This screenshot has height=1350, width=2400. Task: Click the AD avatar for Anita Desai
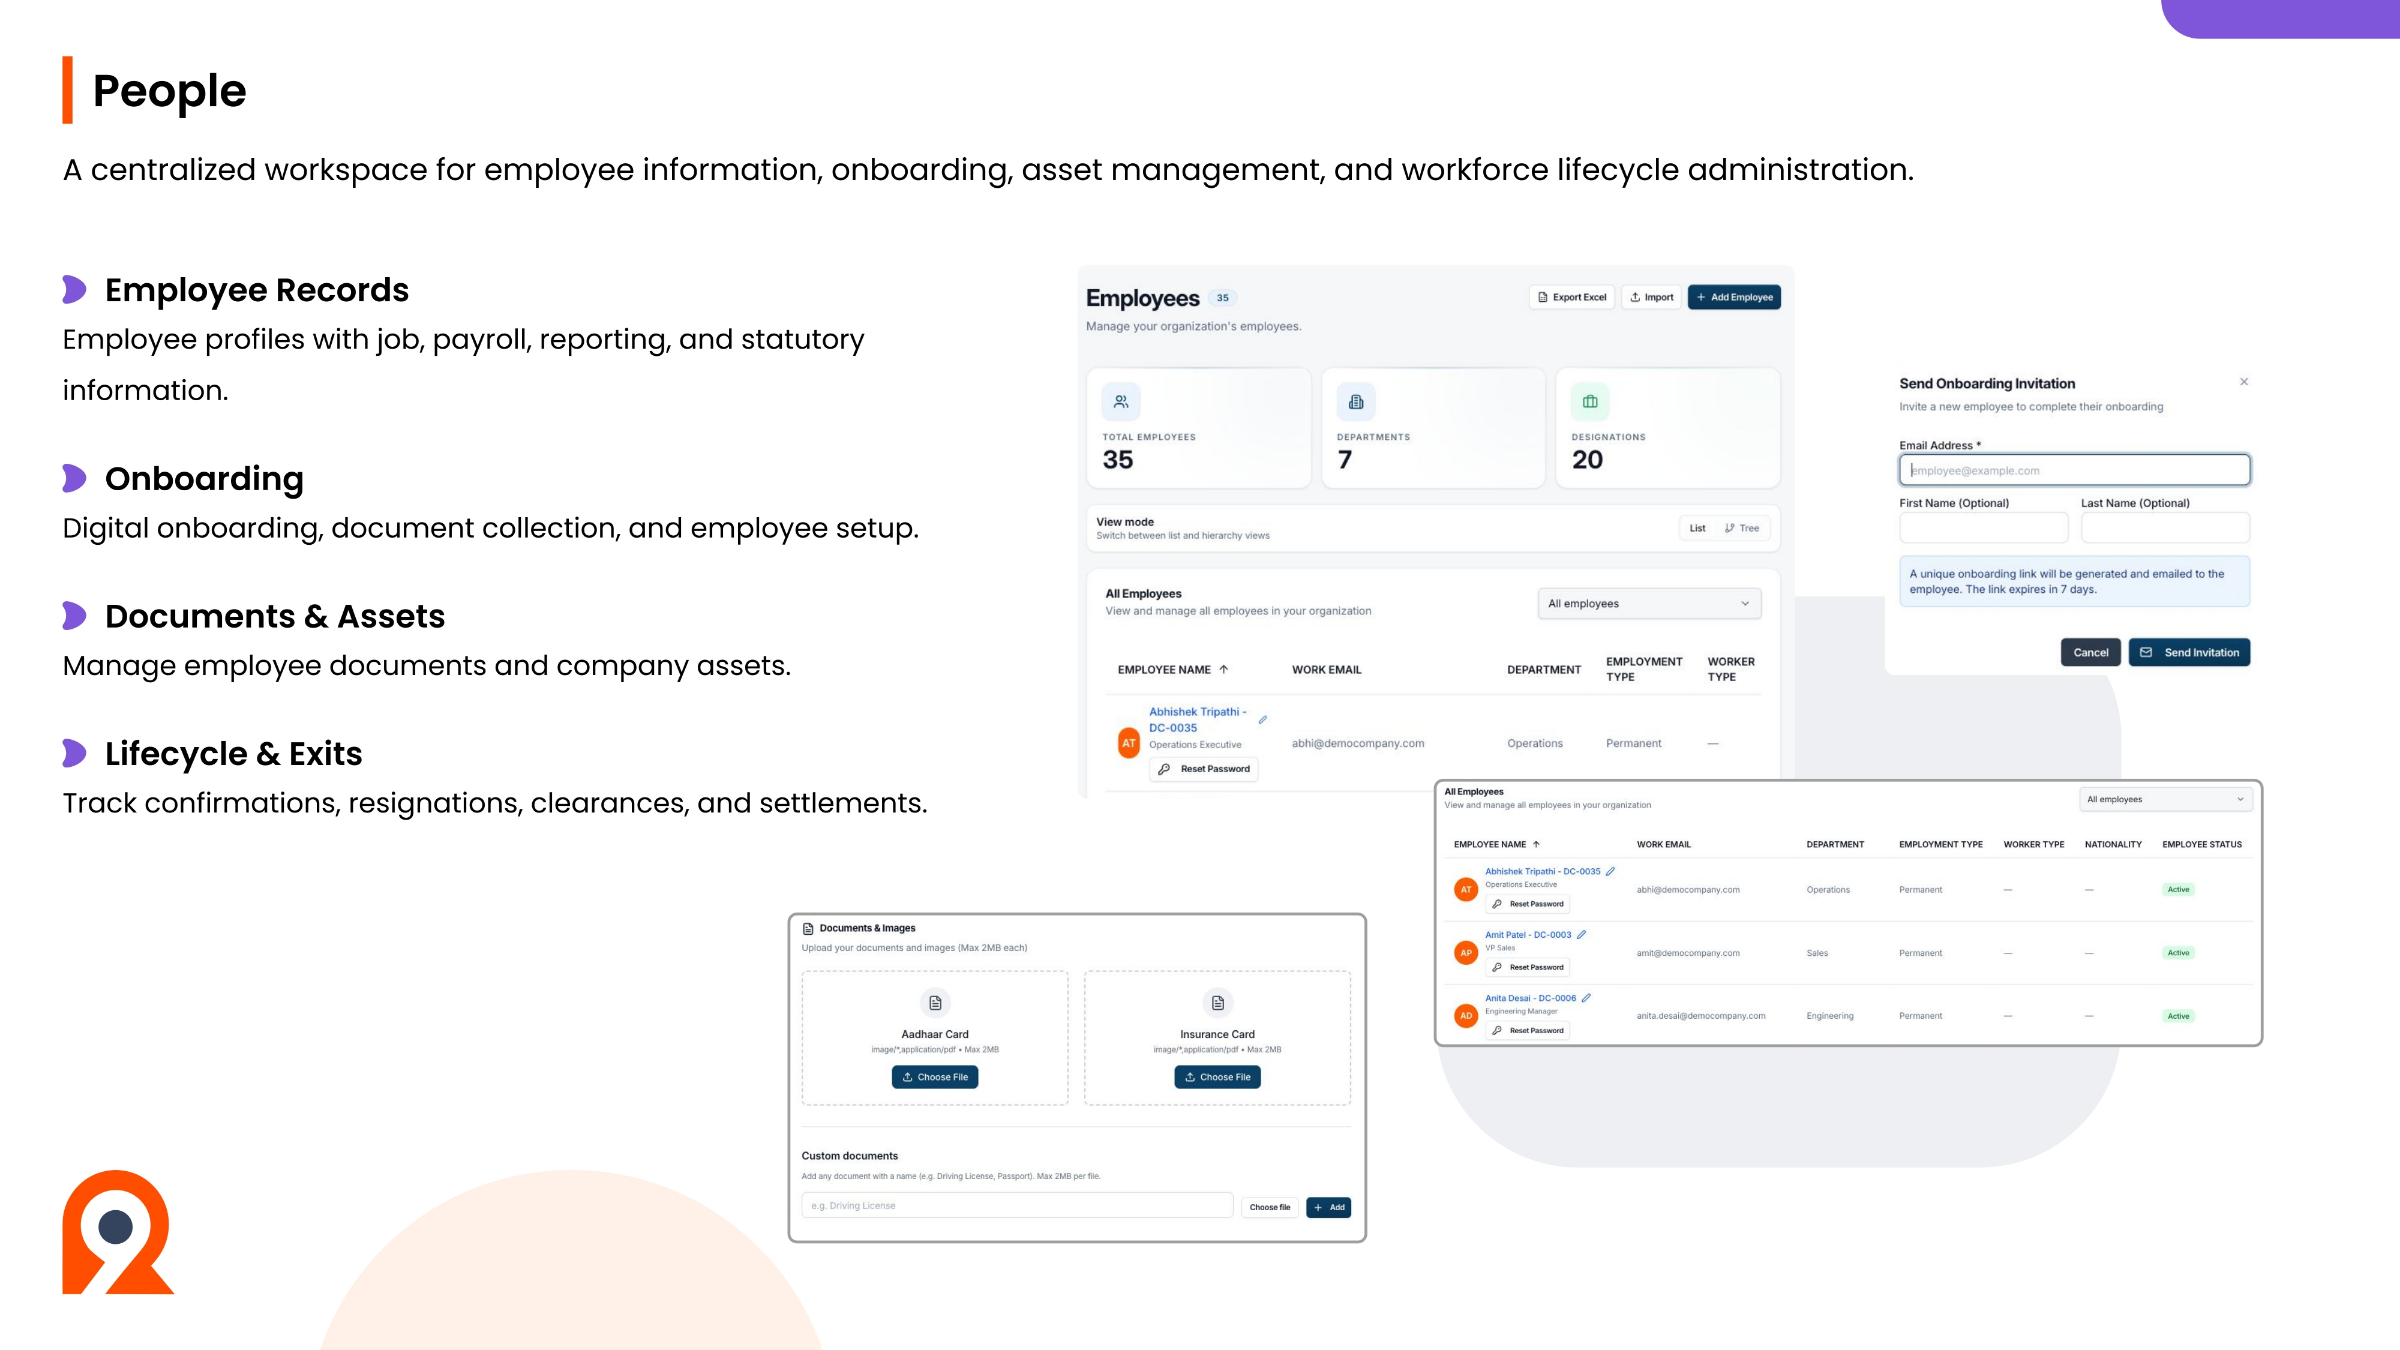point(1466,1016)
